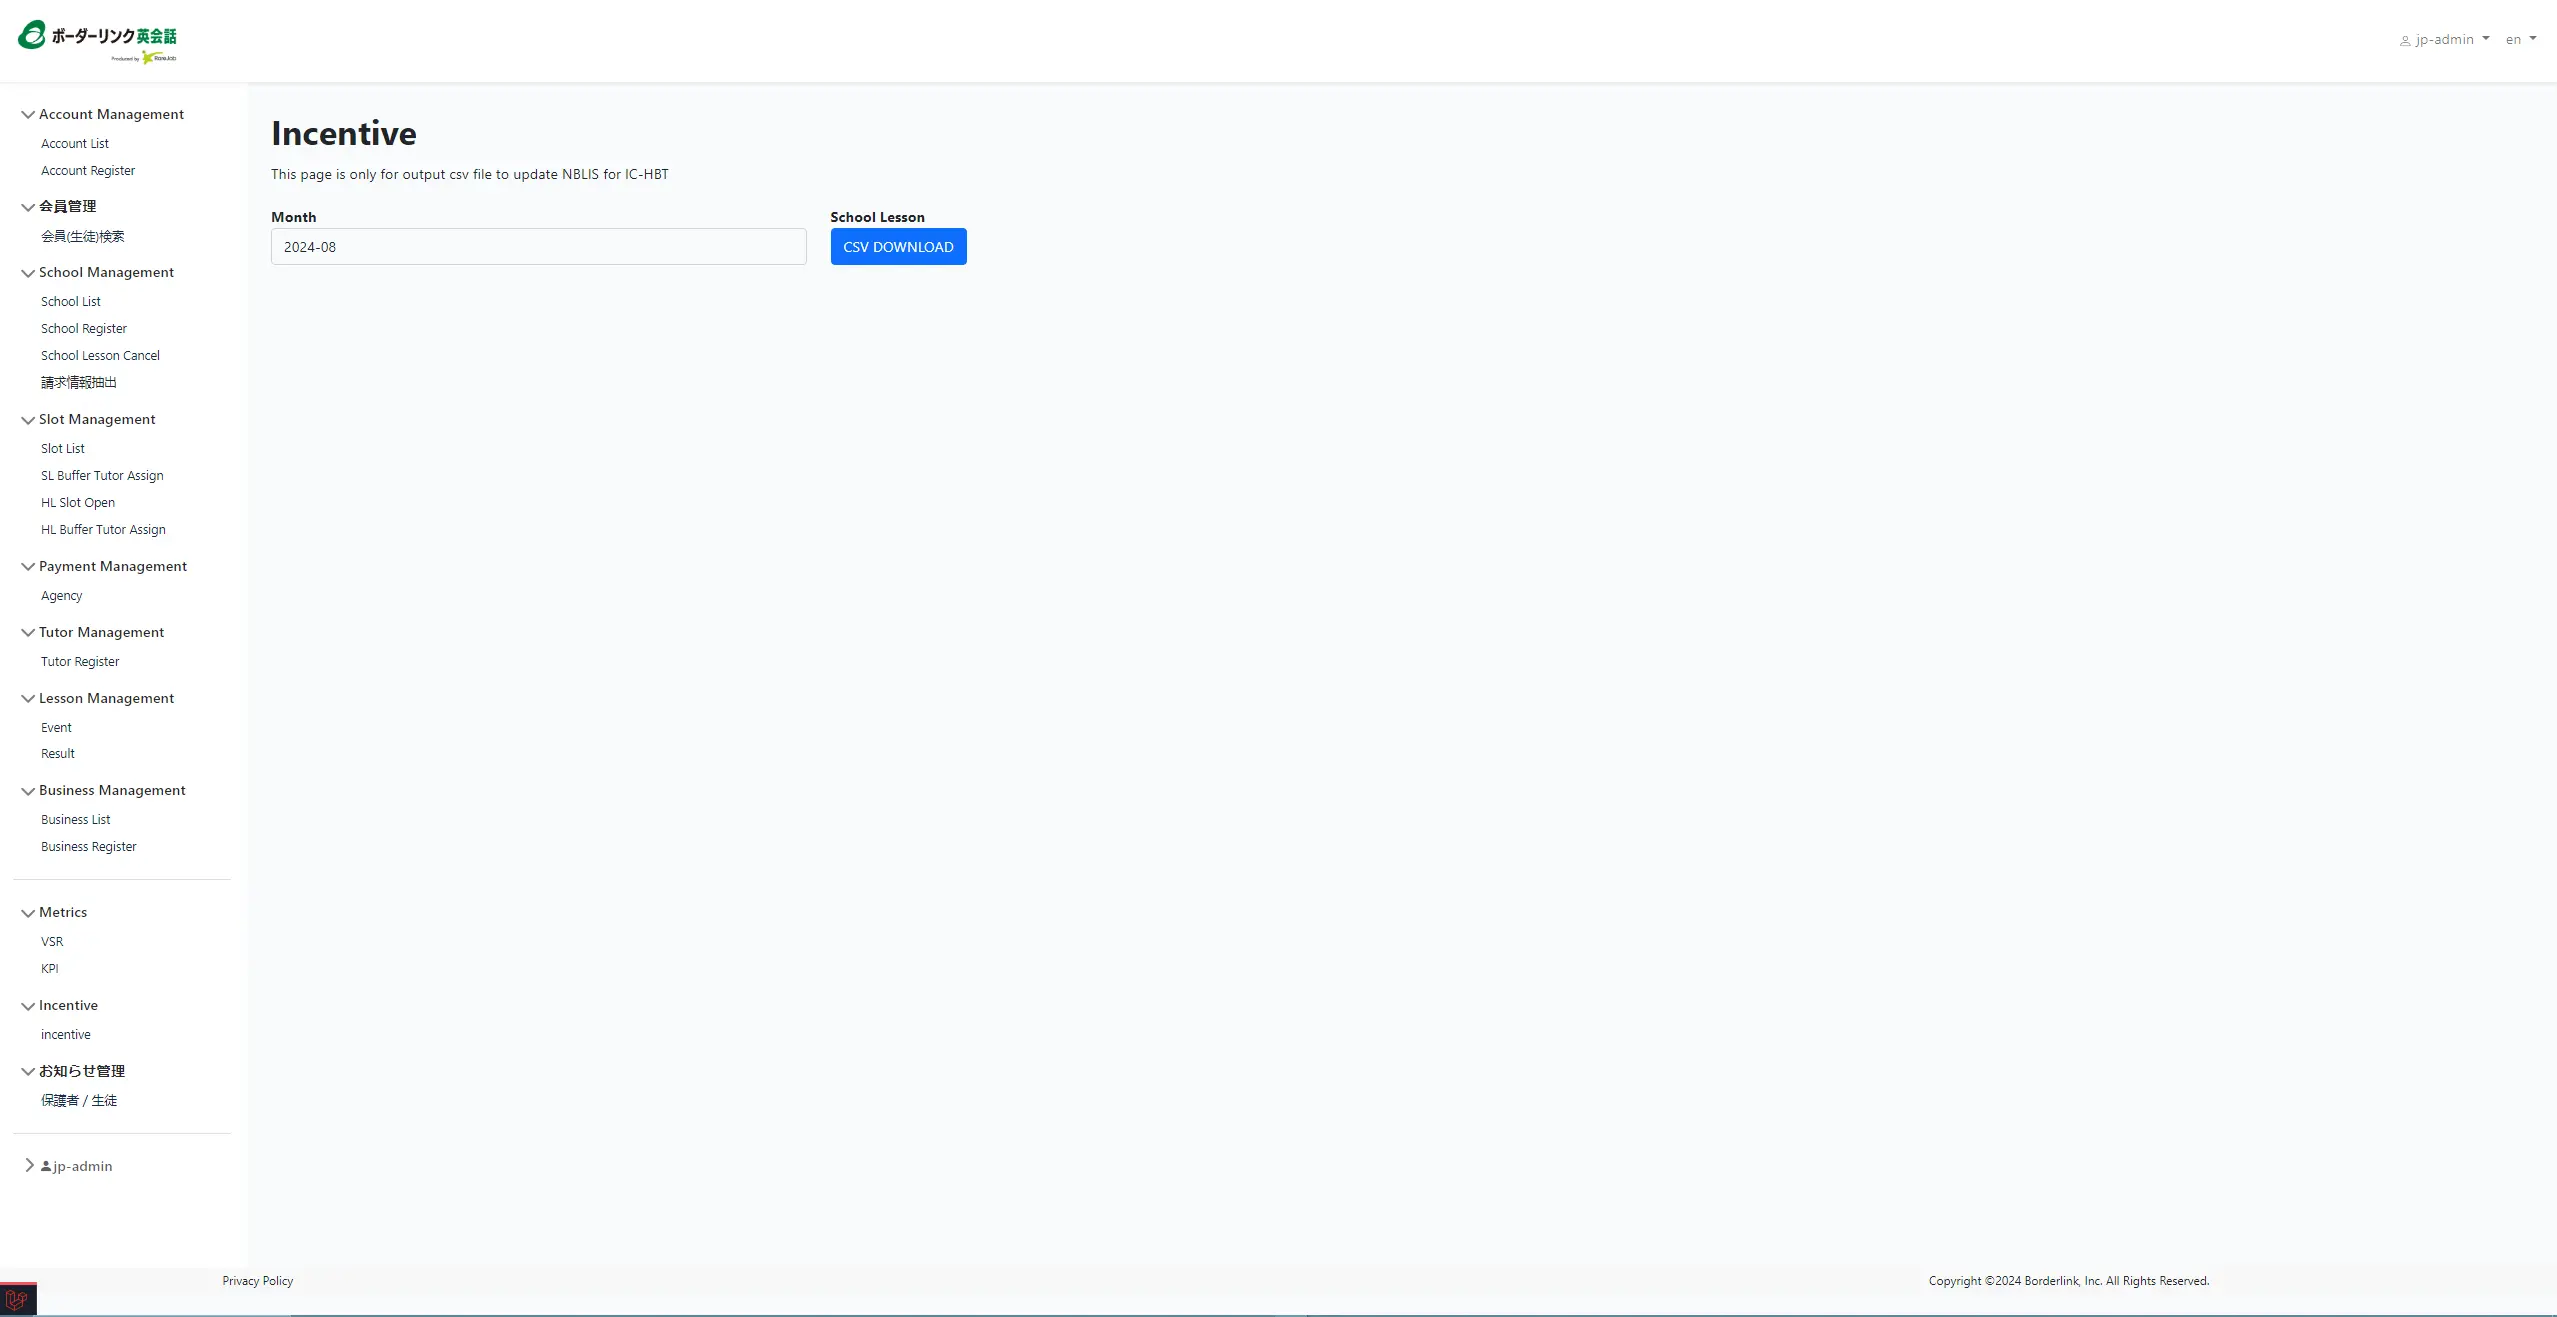
Task: Select the 会員(生徒)検索 menu item
Action: [x=83, y=237]
